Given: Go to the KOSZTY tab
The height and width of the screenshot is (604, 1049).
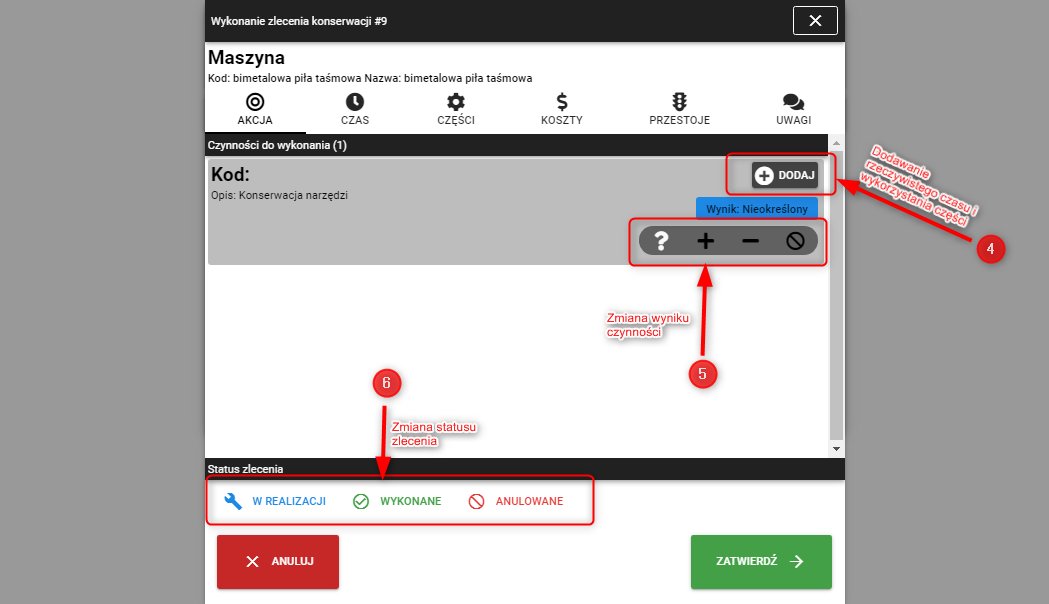Looking at the screenshot, I should 561,110.
